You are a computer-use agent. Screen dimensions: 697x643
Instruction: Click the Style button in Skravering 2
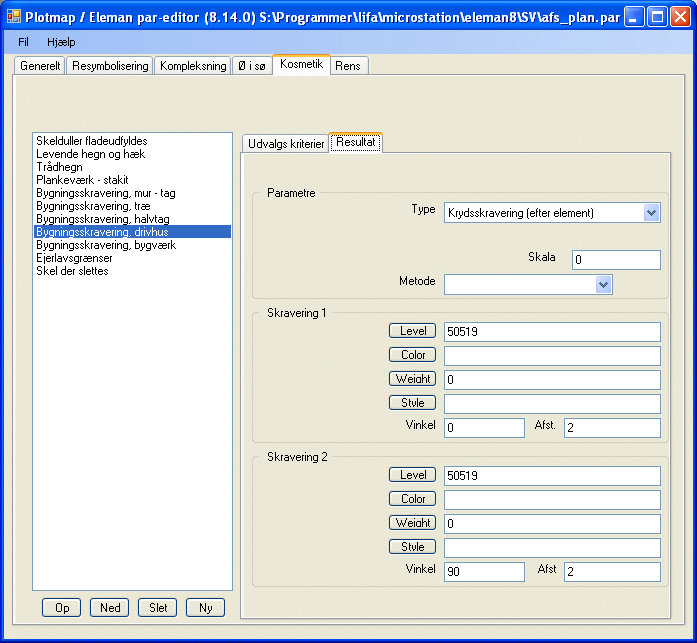(413, 547)
